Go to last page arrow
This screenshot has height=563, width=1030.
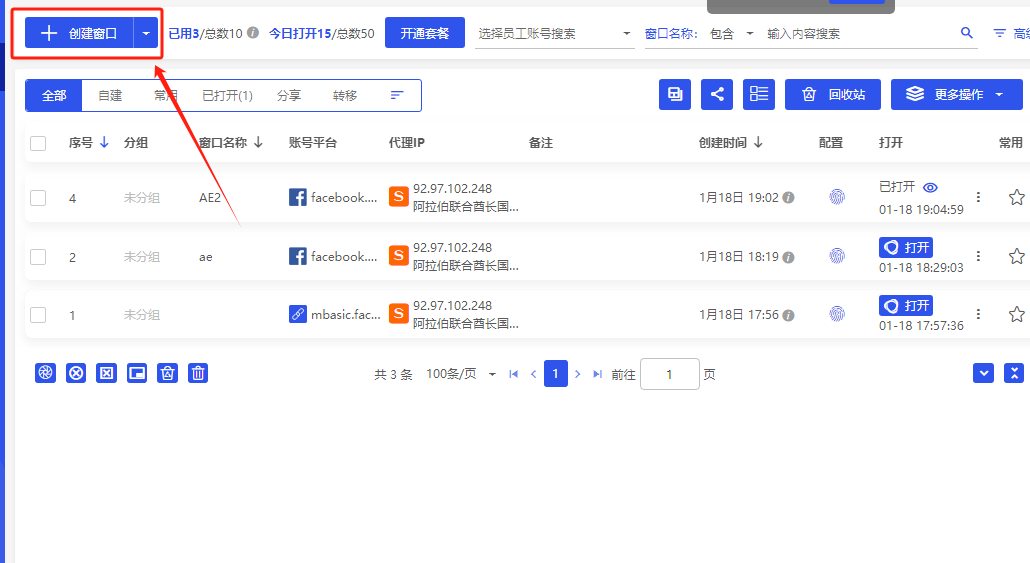[x=597, y=374]
